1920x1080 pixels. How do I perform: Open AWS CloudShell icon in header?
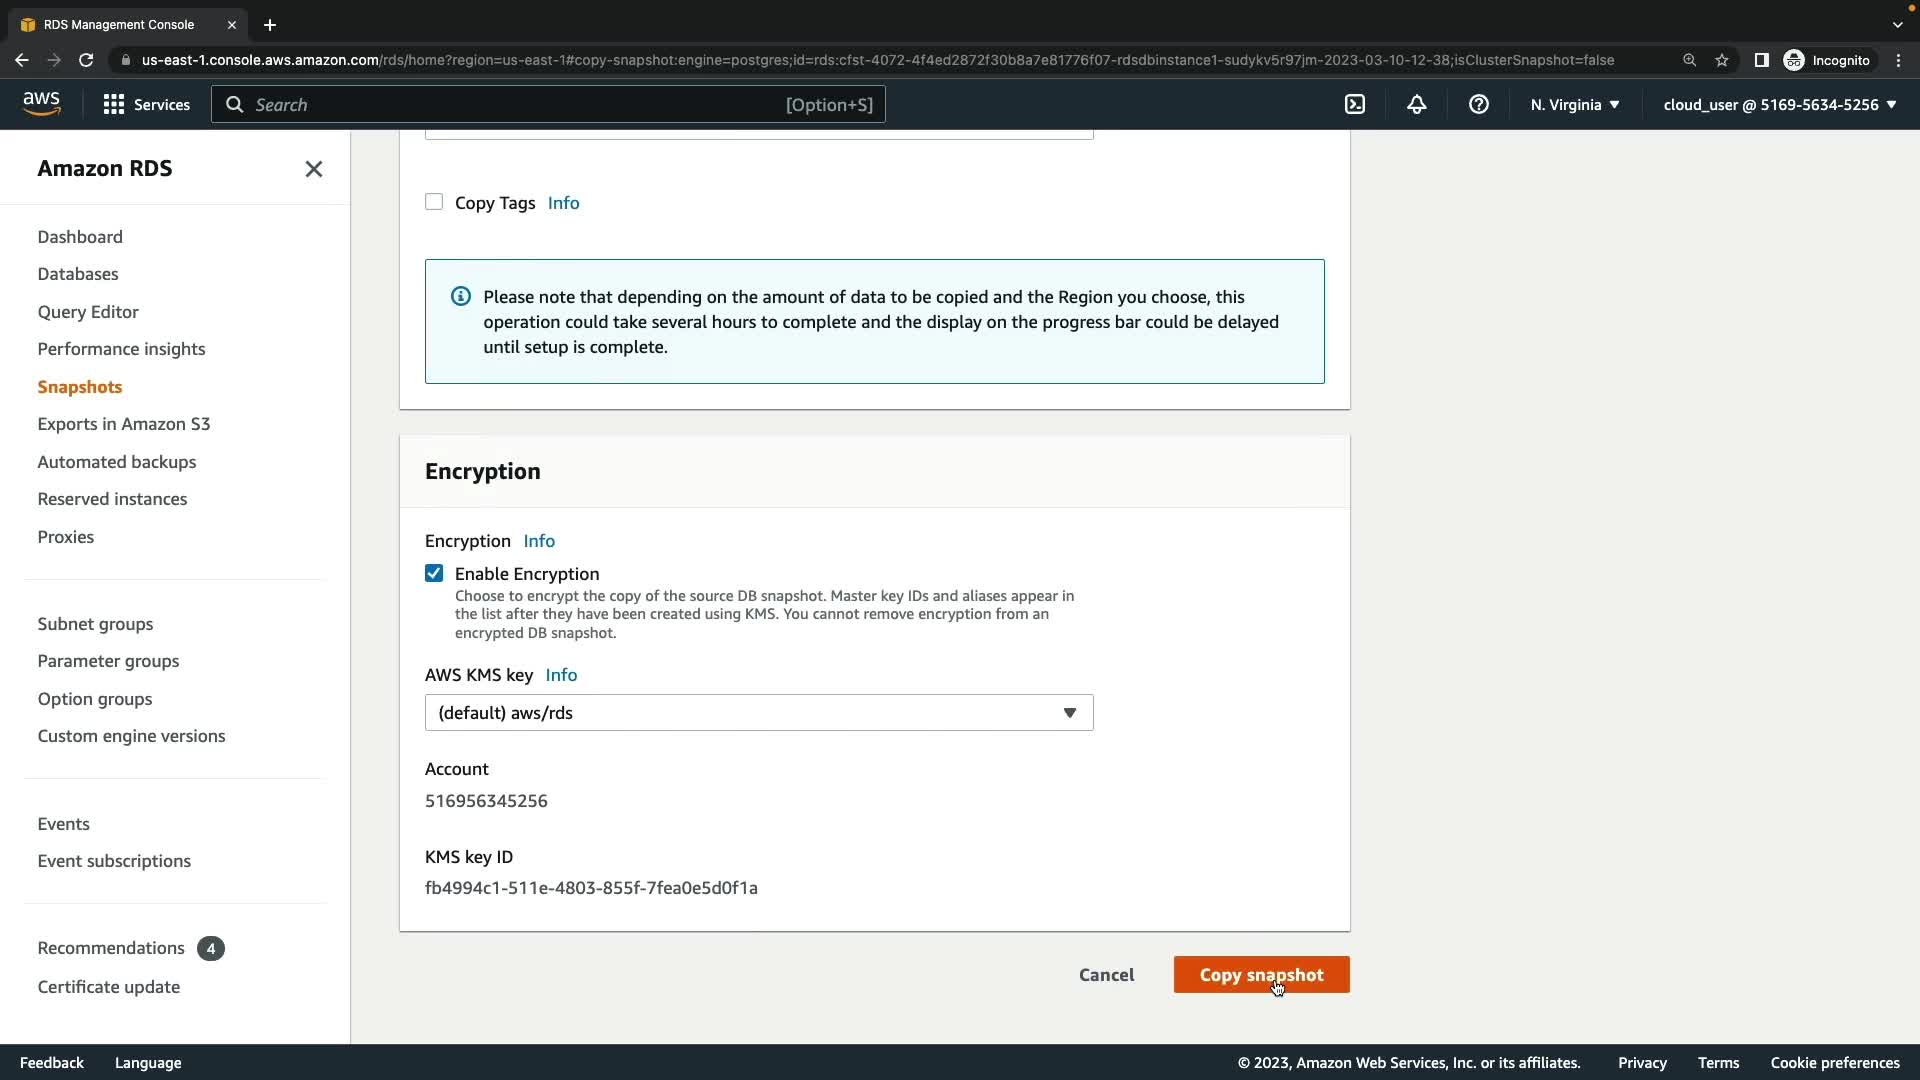pos(1355,104)
